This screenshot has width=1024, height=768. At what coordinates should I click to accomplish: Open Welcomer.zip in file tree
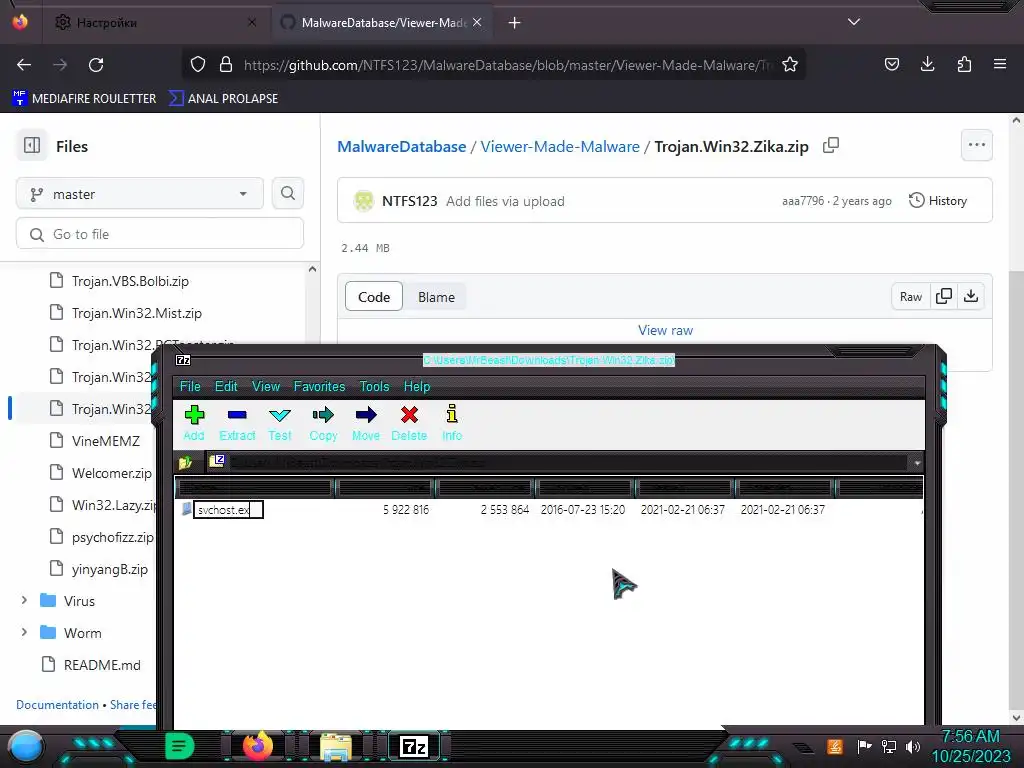pyautogui.click(x=112, y=473)
